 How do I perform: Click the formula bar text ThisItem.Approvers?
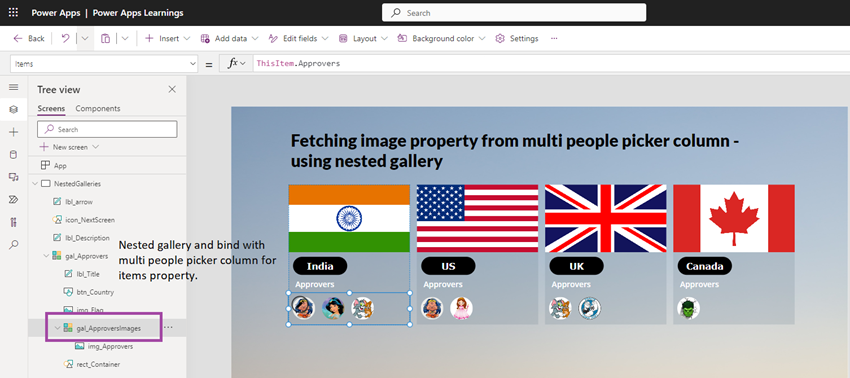298,63
